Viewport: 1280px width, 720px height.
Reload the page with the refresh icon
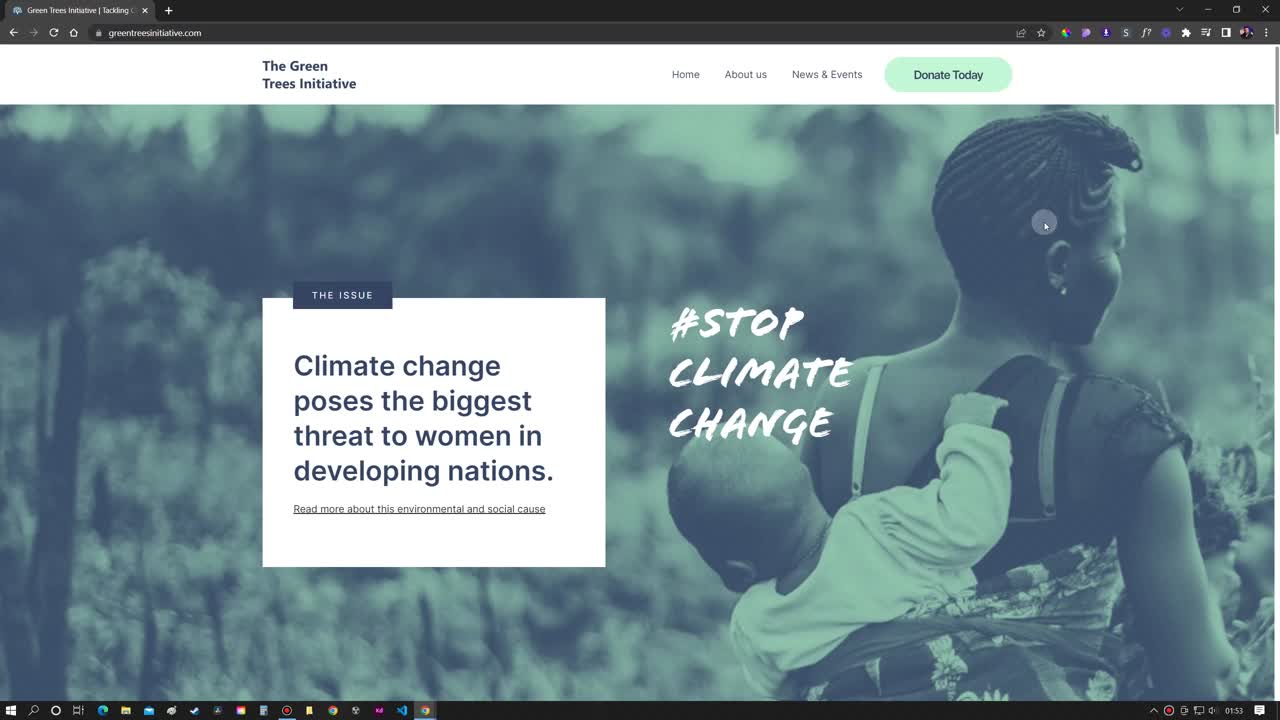tap(54, 33)
